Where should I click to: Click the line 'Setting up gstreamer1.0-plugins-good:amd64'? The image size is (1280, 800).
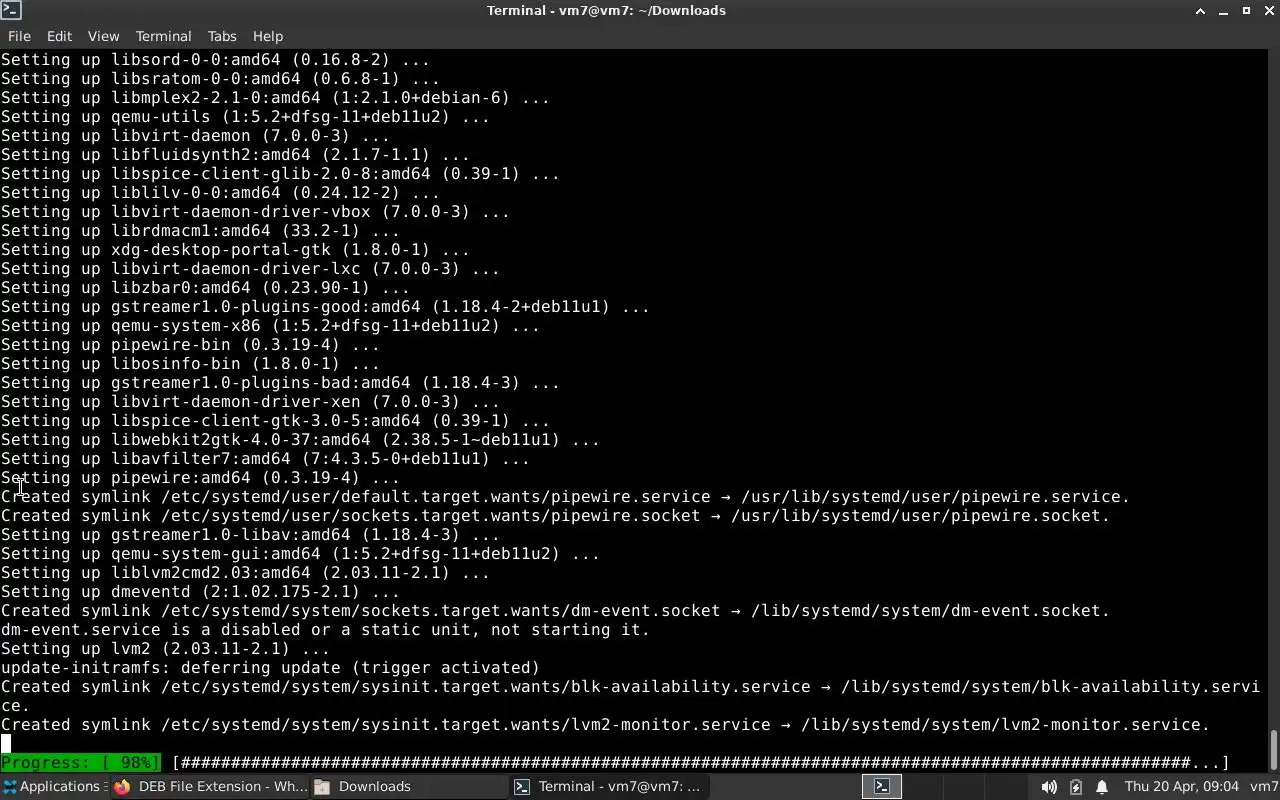(325, 307)
